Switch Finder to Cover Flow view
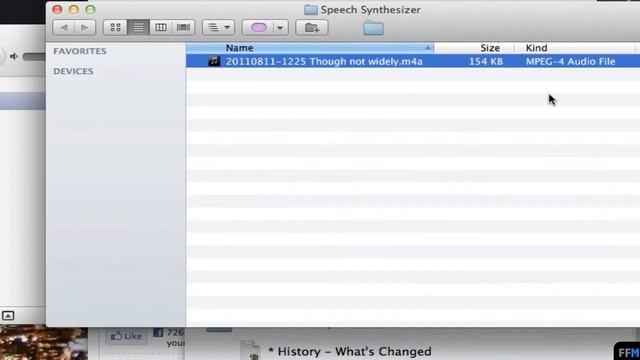The height and width of the screenshot is (360, 640). click(183, 27)
